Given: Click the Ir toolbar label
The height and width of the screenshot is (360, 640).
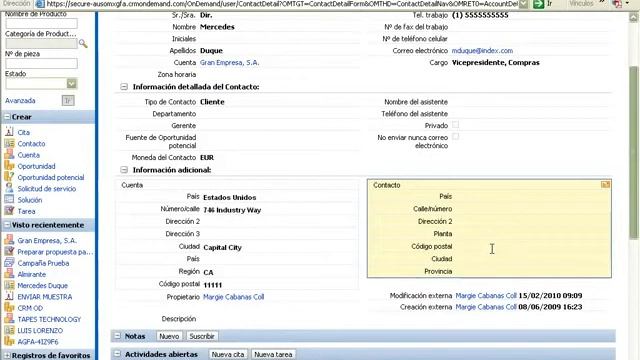Looking at the screenshot, I should click(549, 4).
